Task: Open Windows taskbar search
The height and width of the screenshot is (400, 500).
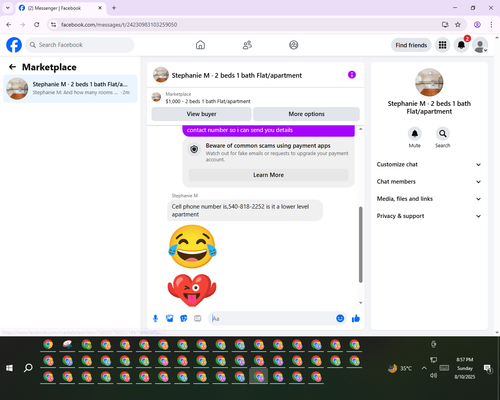Action: pyautogui.click(x=28, y=368)
